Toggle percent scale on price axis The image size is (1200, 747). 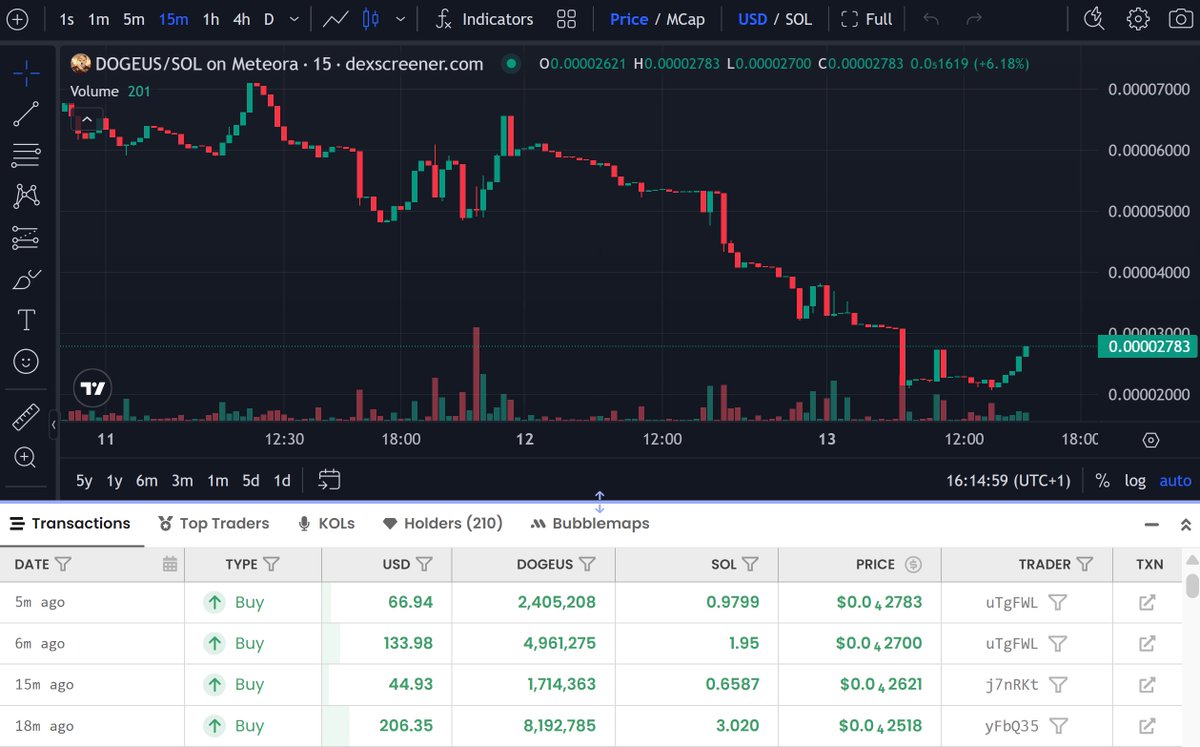(x=1102, y=480)
